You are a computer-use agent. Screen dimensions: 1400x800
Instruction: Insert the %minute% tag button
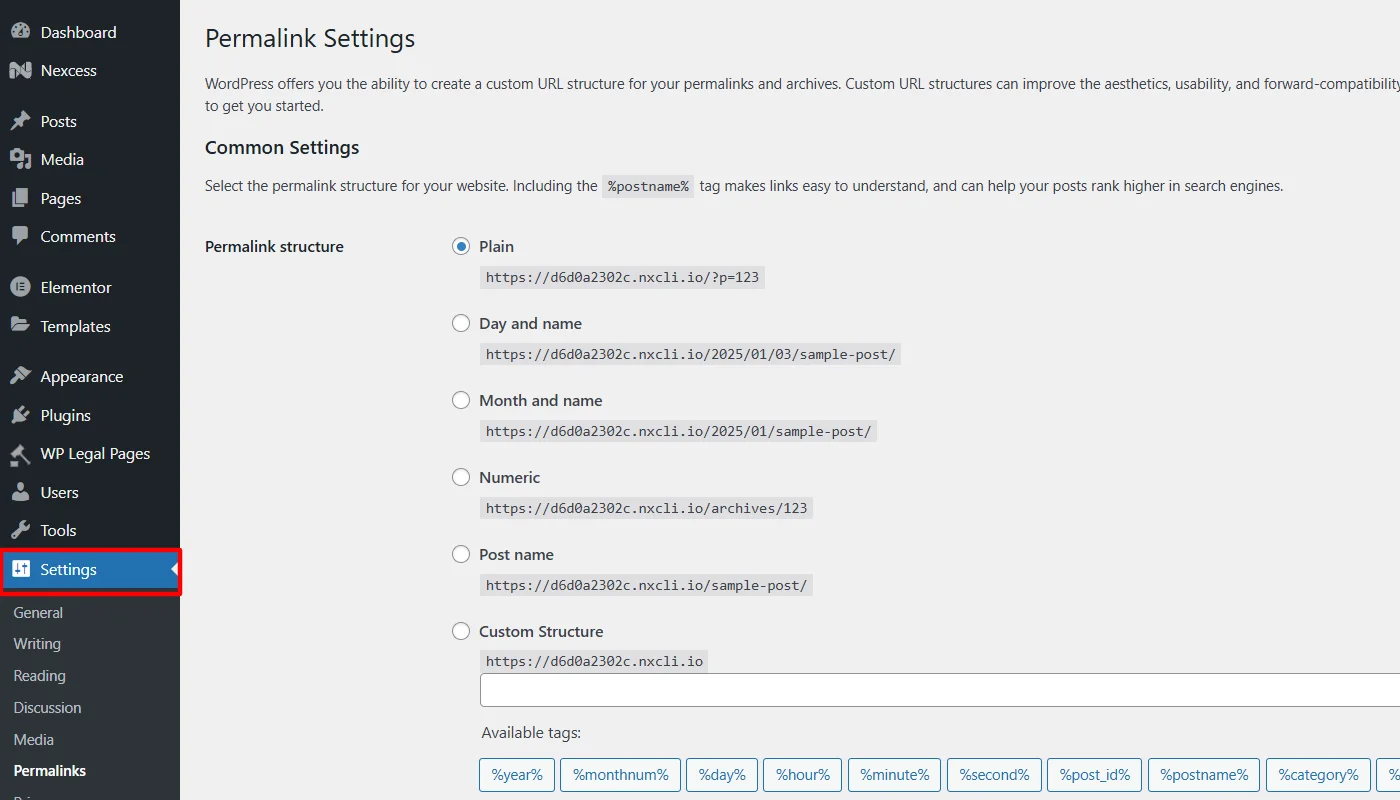coord(894,775)
